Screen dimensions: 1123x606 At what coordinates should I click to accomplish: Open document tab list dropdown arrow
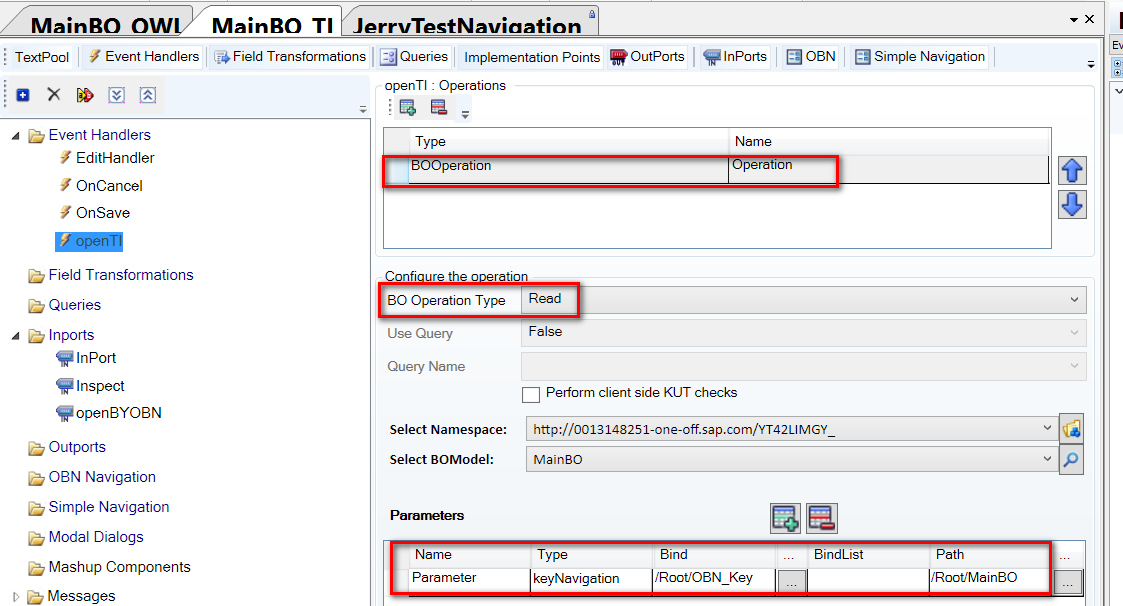click(x=1074, y=20)
